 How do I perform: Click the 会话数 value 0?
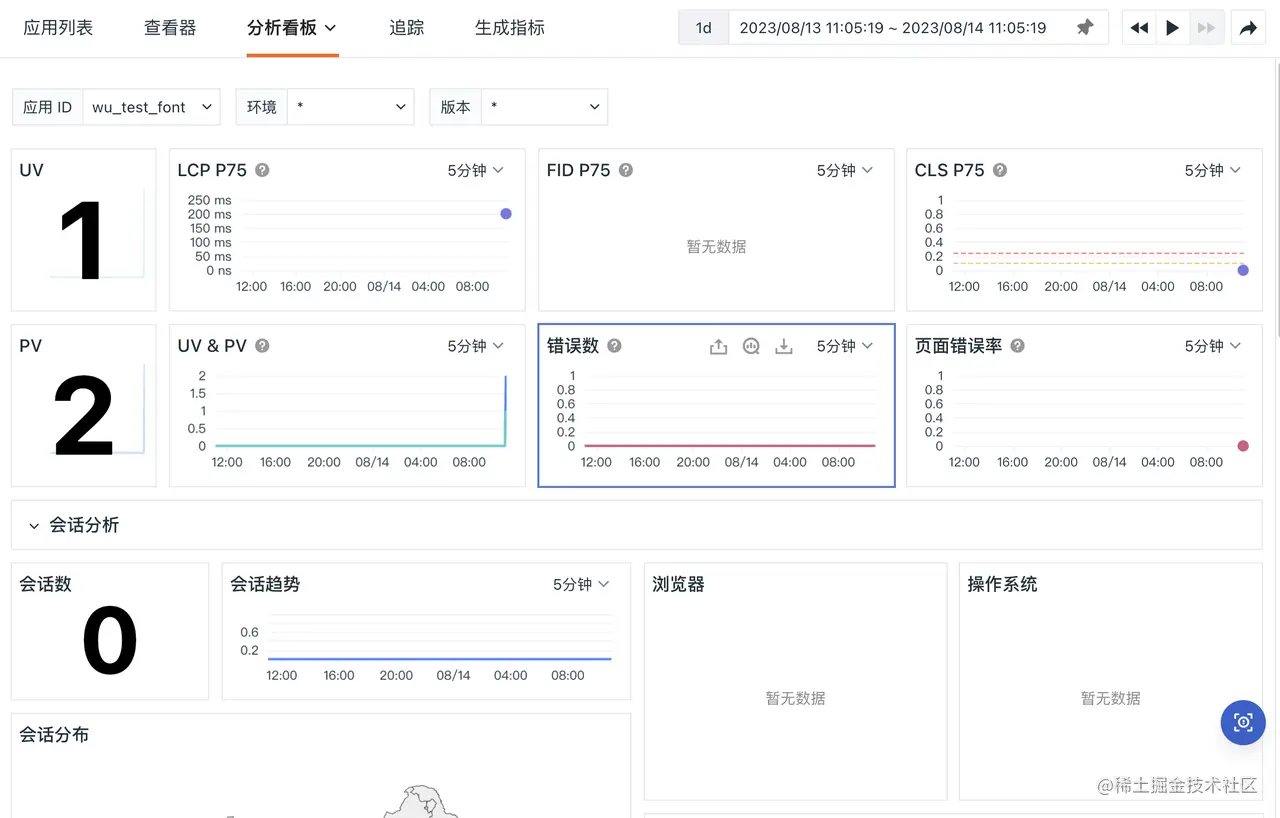point(110,642)
